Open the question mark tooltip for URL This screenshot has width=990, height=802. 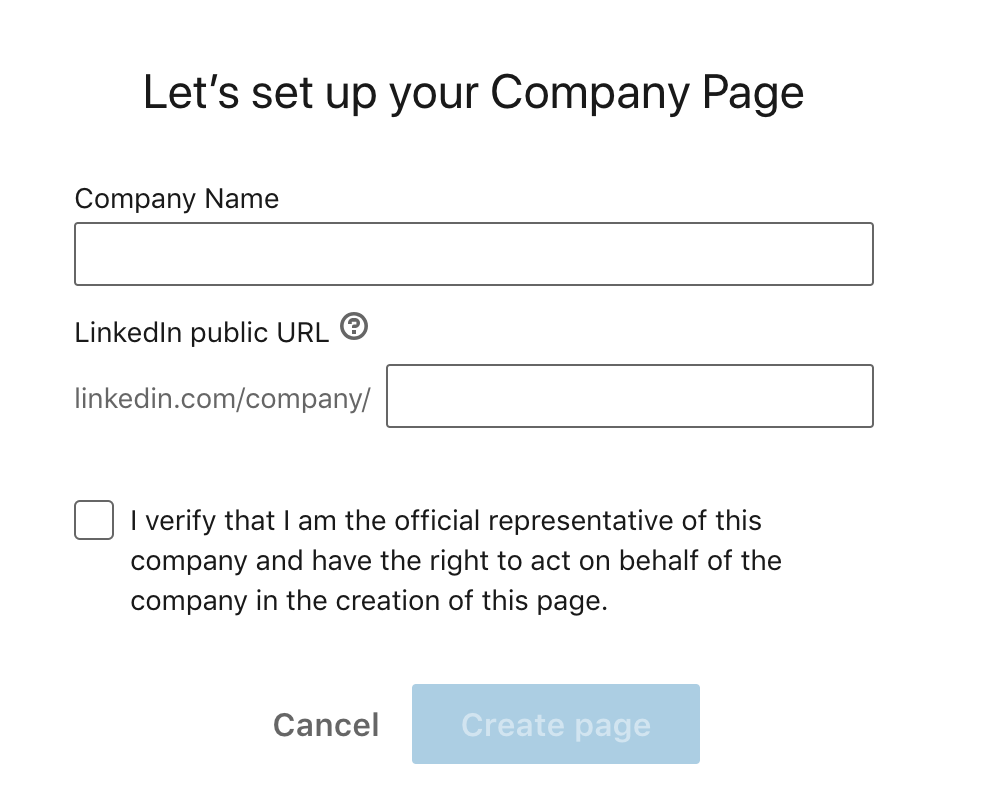click(354, 327)
